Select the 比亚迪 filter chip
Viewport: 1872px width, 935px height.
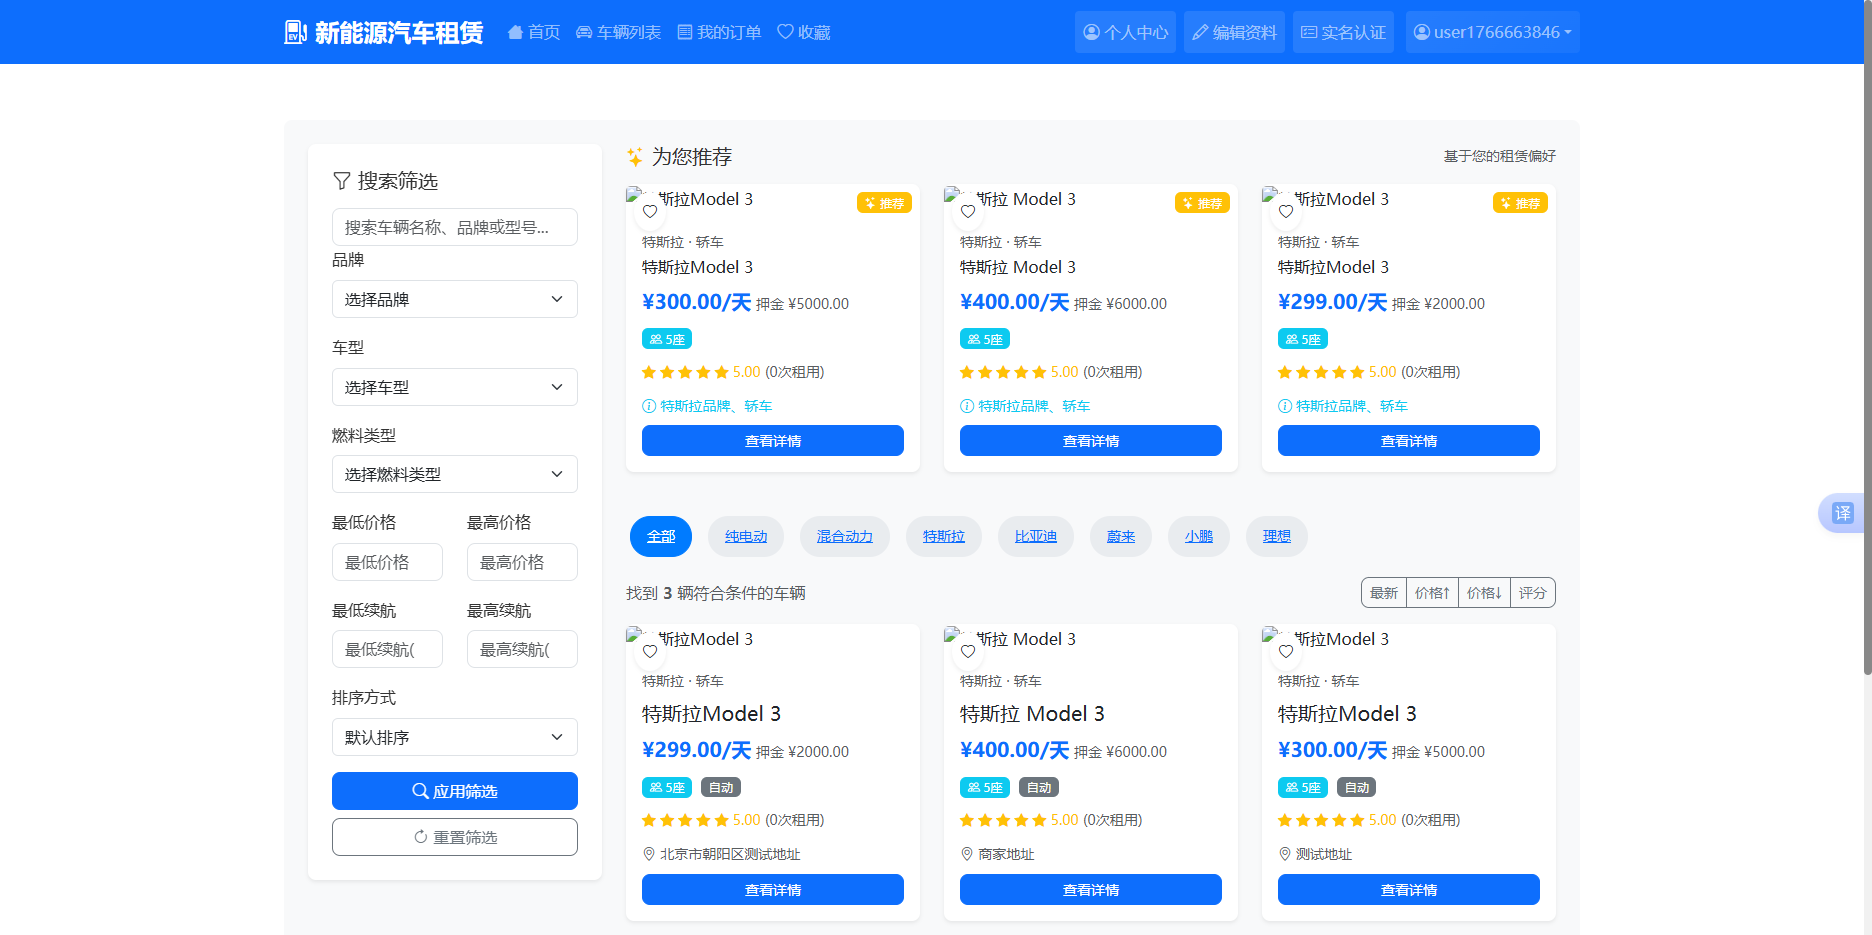[1036, 536]
